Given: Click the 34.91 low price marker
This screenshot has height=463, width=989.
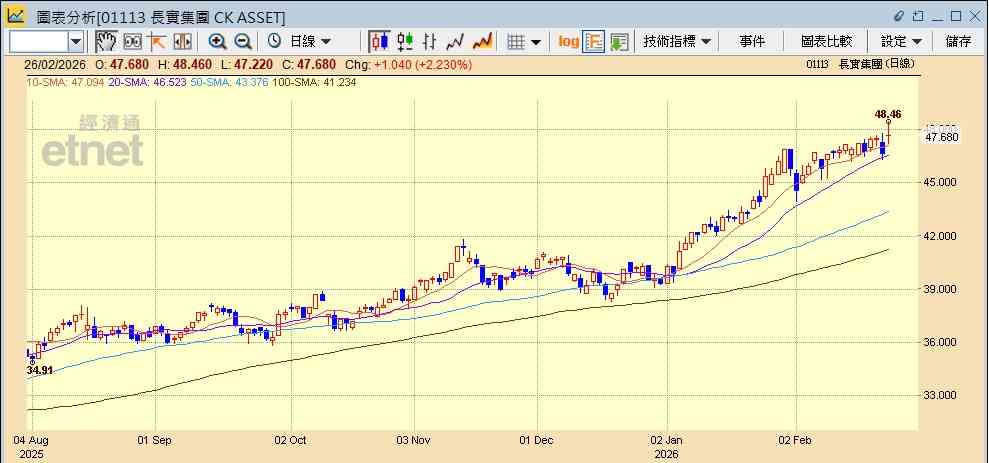Looking at the screenshot, I should click(39, 370).
